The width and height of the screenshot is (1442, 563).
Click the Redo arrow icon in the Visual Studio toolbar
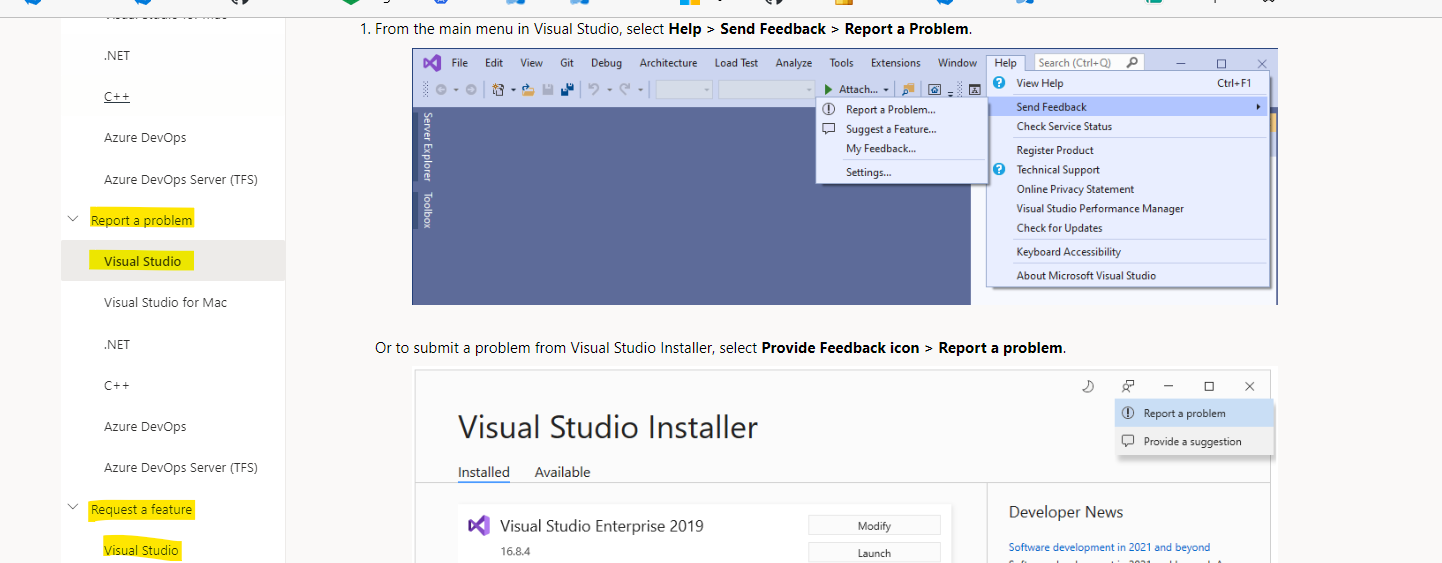[625, 89]
